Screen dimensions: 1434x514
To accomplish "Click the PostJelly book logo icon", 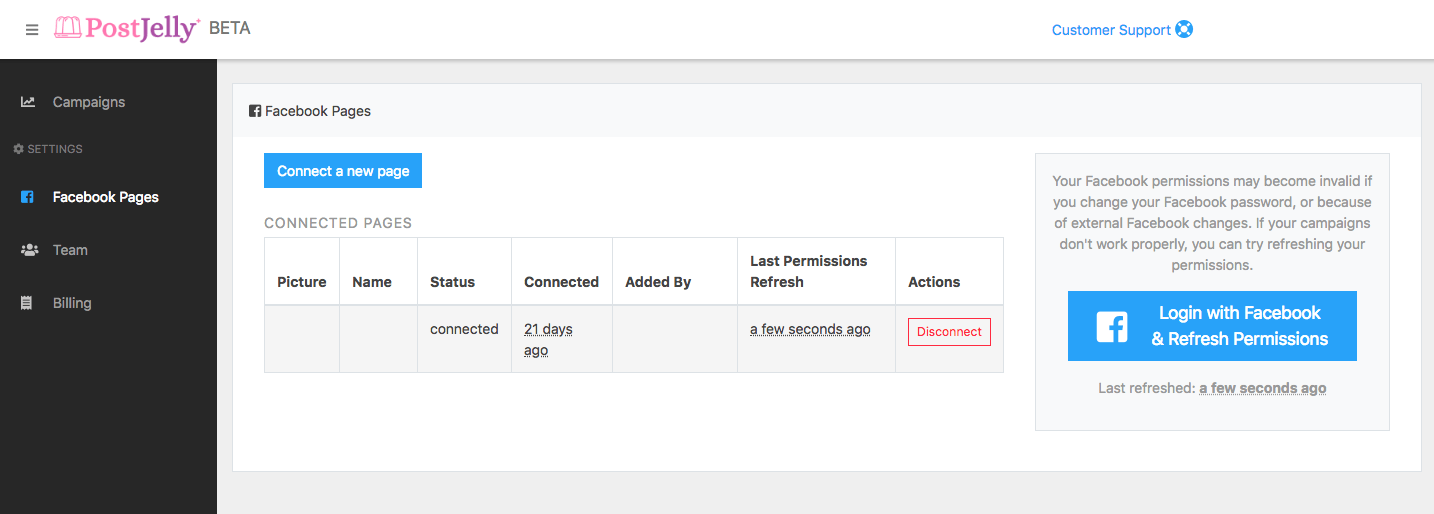I will 68,28.
